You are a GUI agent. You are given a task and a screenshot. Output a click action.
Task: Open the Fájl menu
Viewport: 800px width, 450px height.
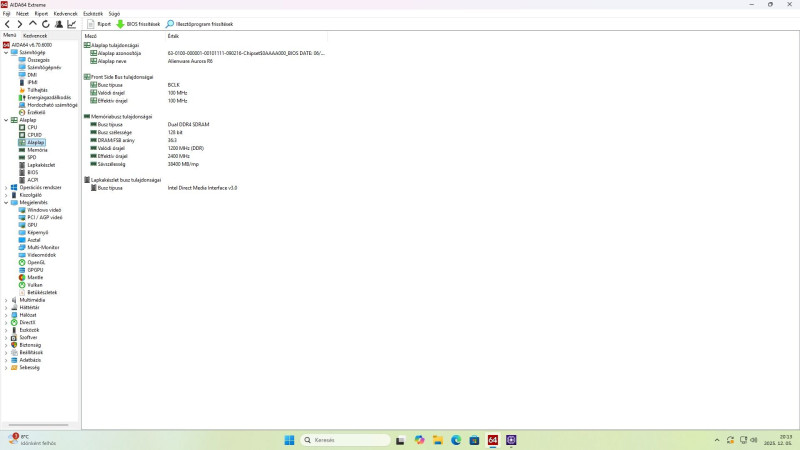tap(7, 14)
